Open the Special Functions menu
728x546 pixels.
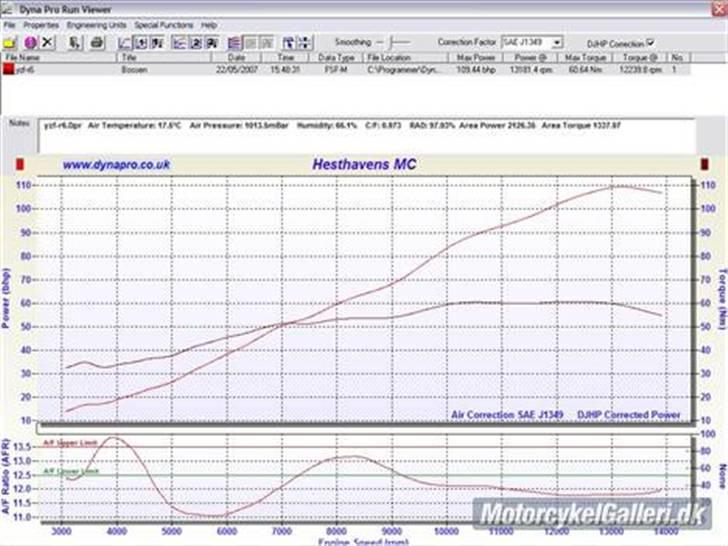(x=163, y=25)
